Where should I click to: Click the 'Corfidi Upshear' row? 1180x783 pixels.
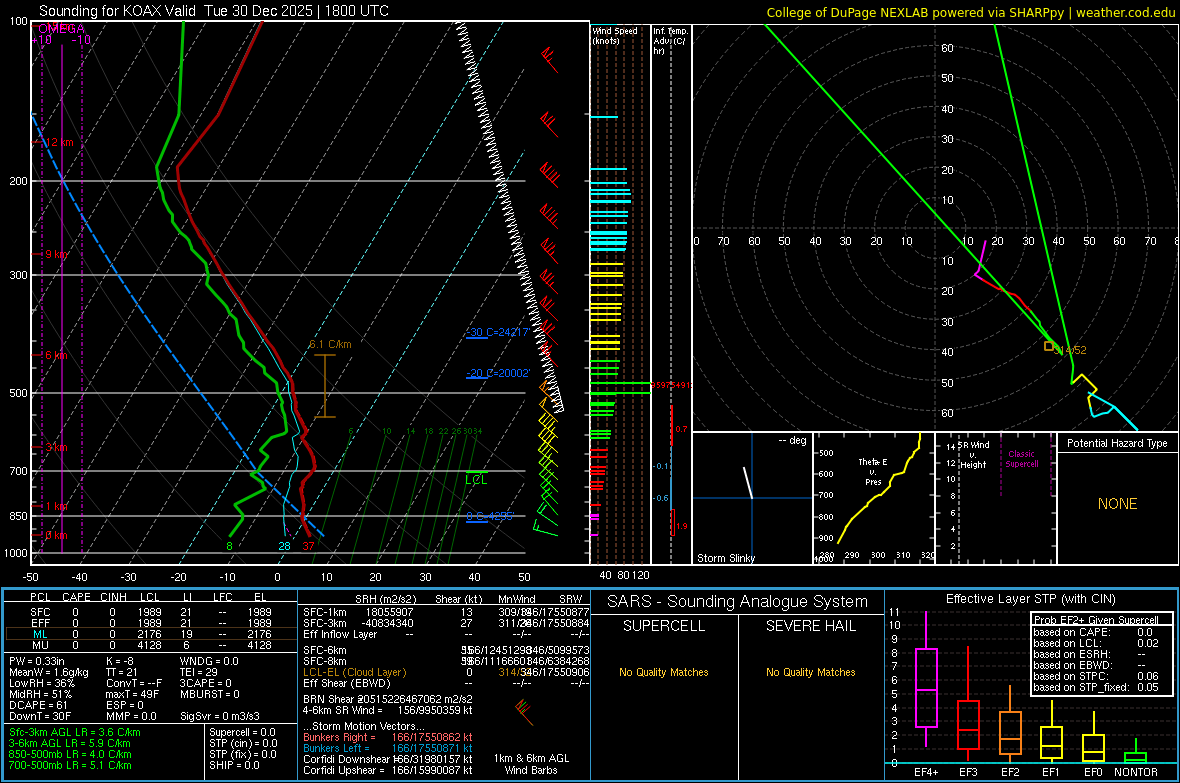click(388, 770)
